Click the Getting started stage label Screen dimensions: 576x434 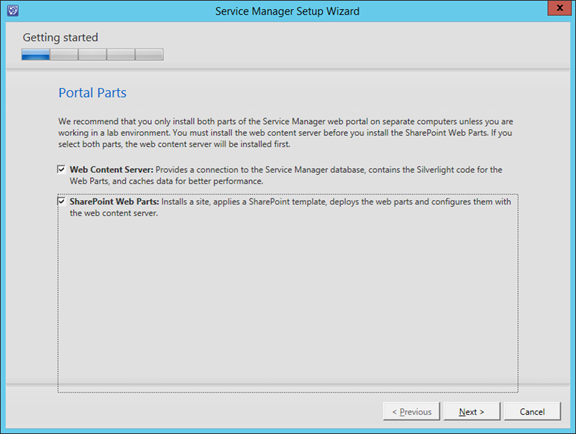pos(60,37)
